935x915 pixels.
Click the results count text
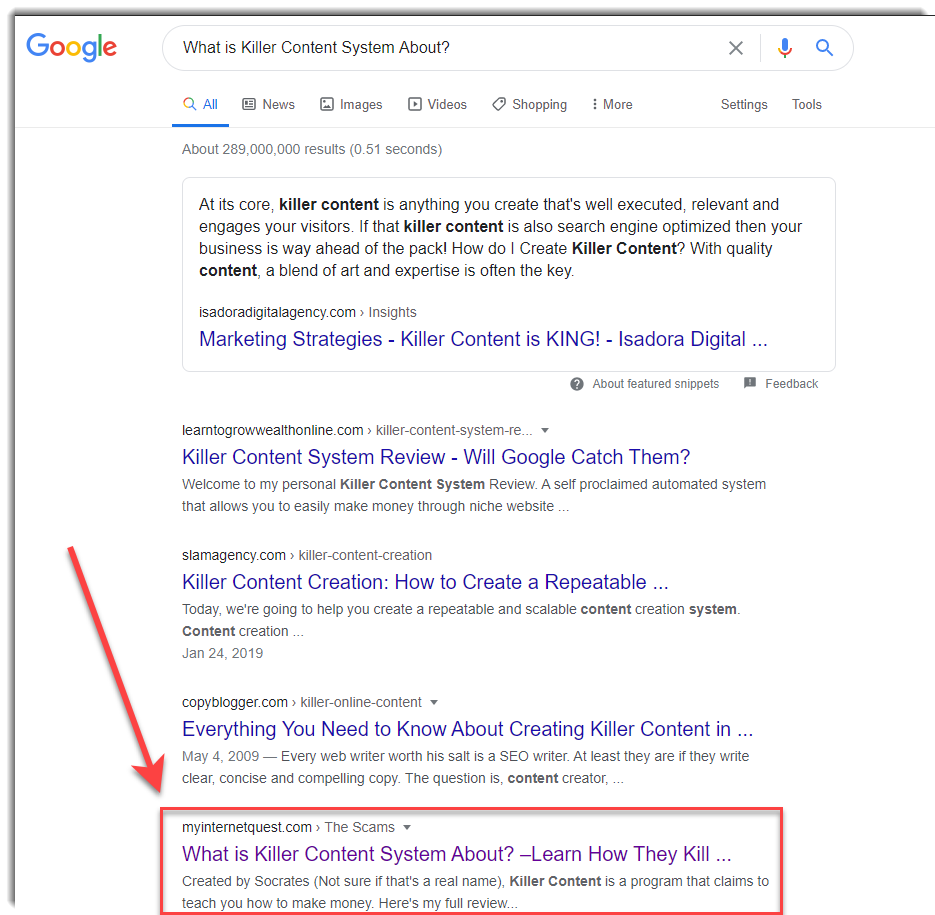coord(312,149)
